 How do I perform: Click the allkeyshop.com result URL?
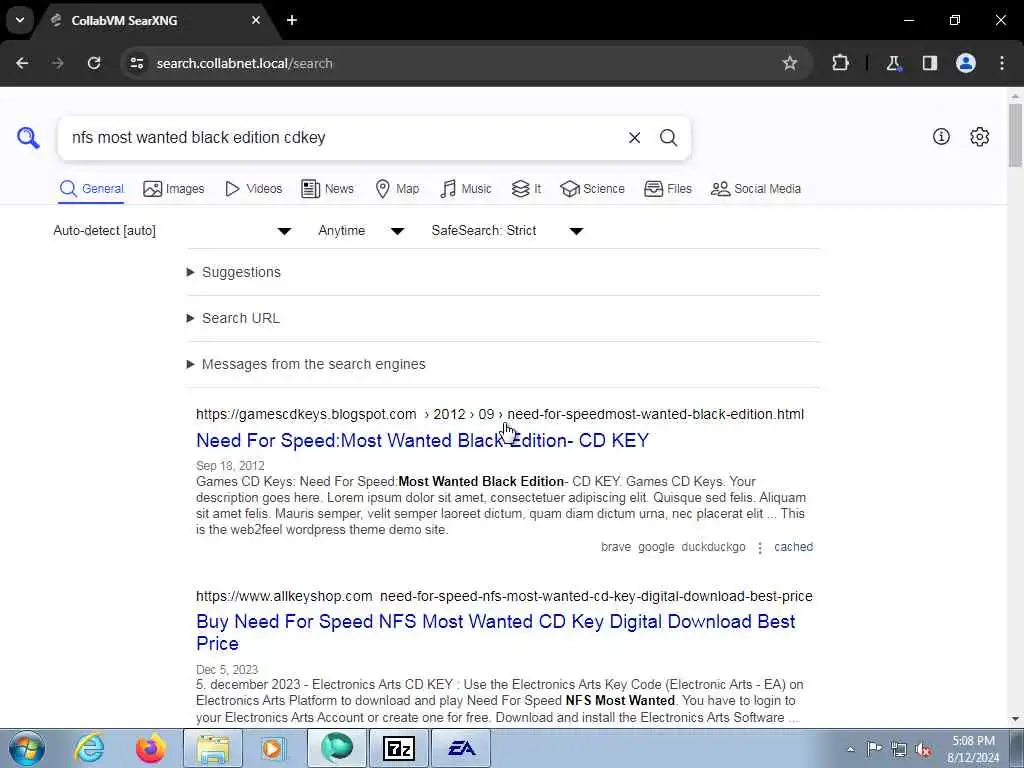tap(504, 596)
